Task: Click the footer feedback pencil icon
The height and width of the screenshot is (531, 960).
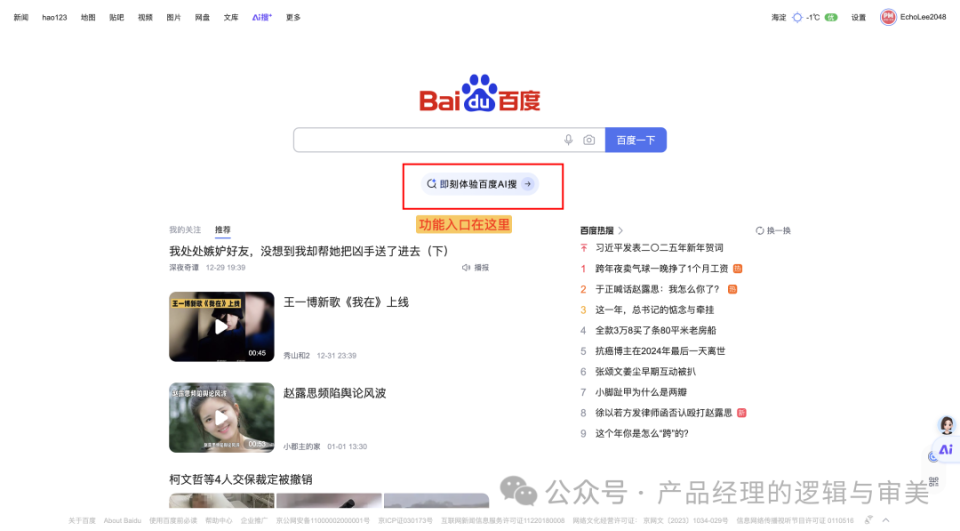Action: point(868,520)
